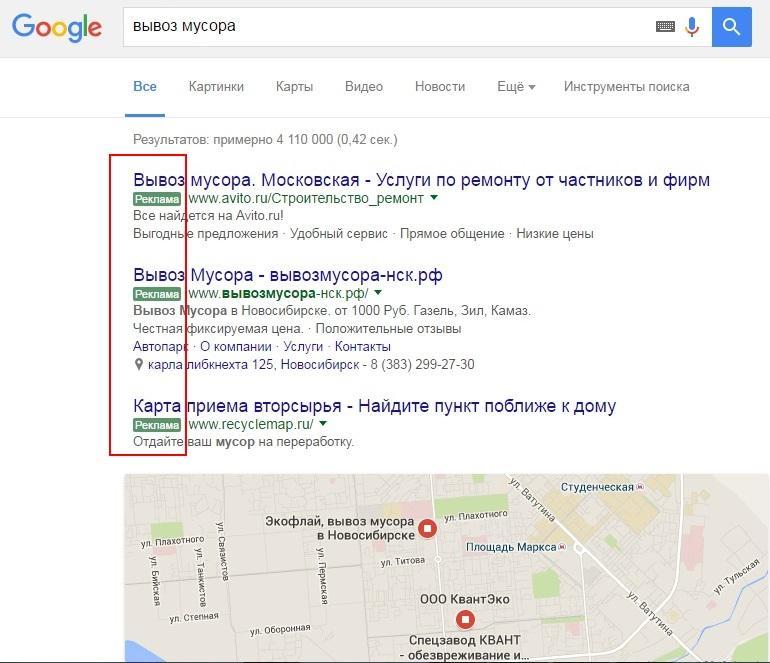Screen dimensions: 770x663
Task: Open the on-screen keyboard icon
Action: pos(665,27)
